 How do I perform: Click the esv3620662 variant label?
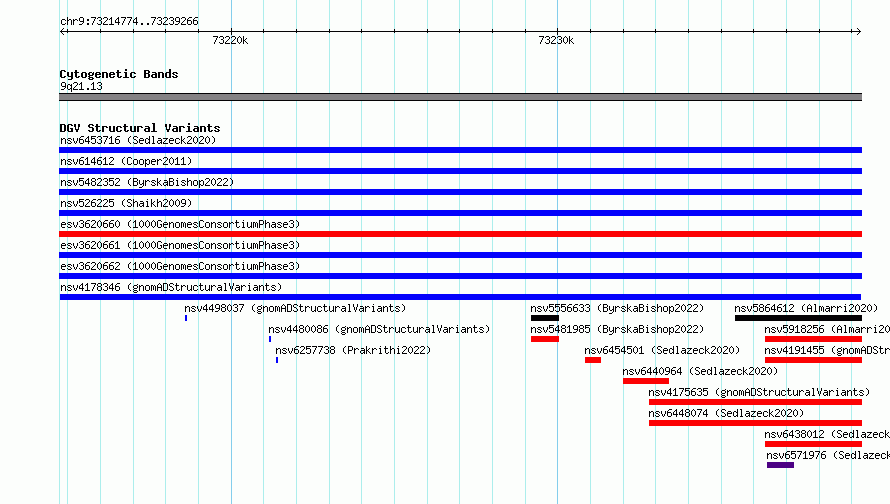(x=180, y=266)
